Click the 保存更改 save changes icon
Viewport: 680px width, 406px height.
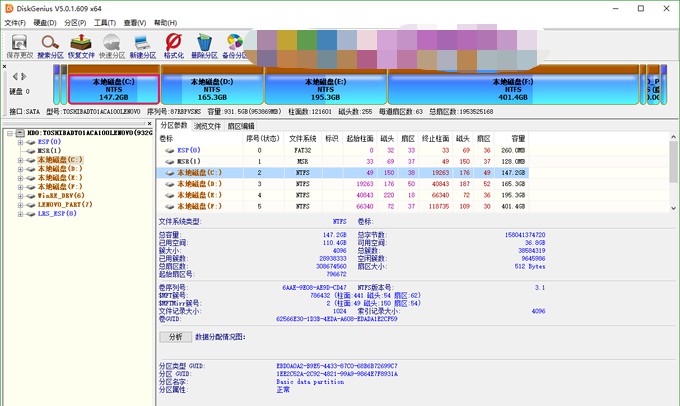coord(19,45)
